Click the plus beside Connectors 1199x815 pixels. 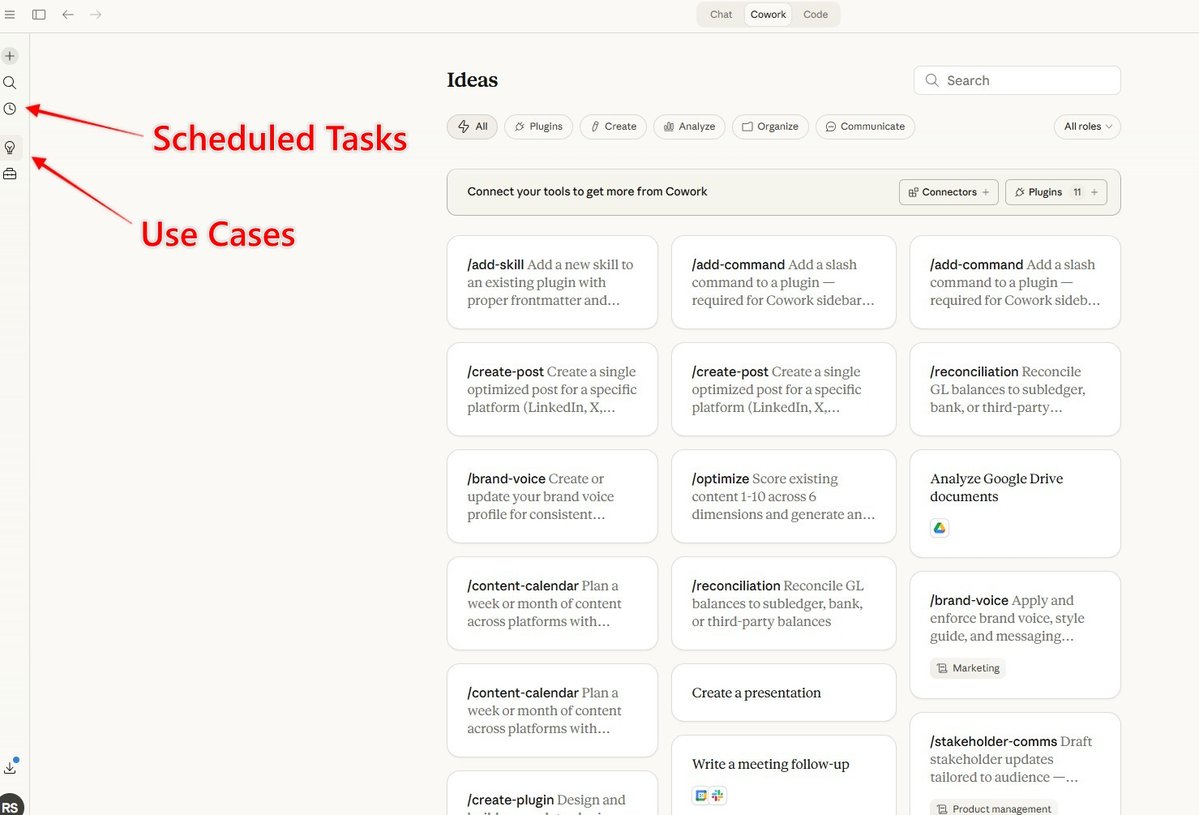click(986, 192)
